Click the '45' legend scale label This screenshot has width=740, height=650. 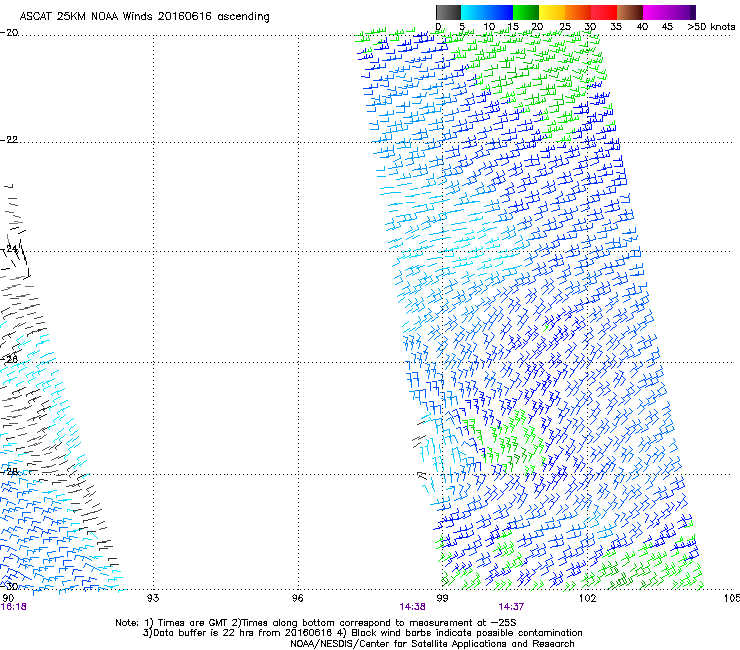pyautogui.click(x=667, y=27)
